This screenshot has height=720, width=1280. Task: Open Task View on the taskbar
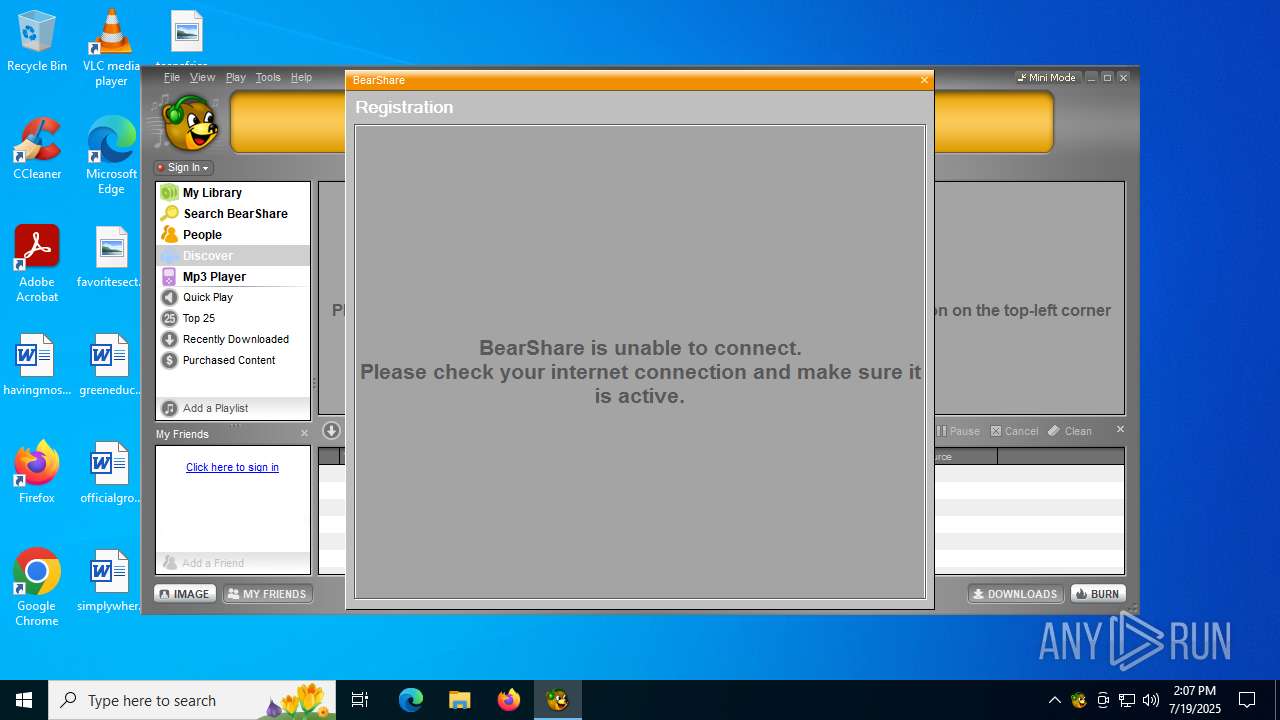click(360, 700)
